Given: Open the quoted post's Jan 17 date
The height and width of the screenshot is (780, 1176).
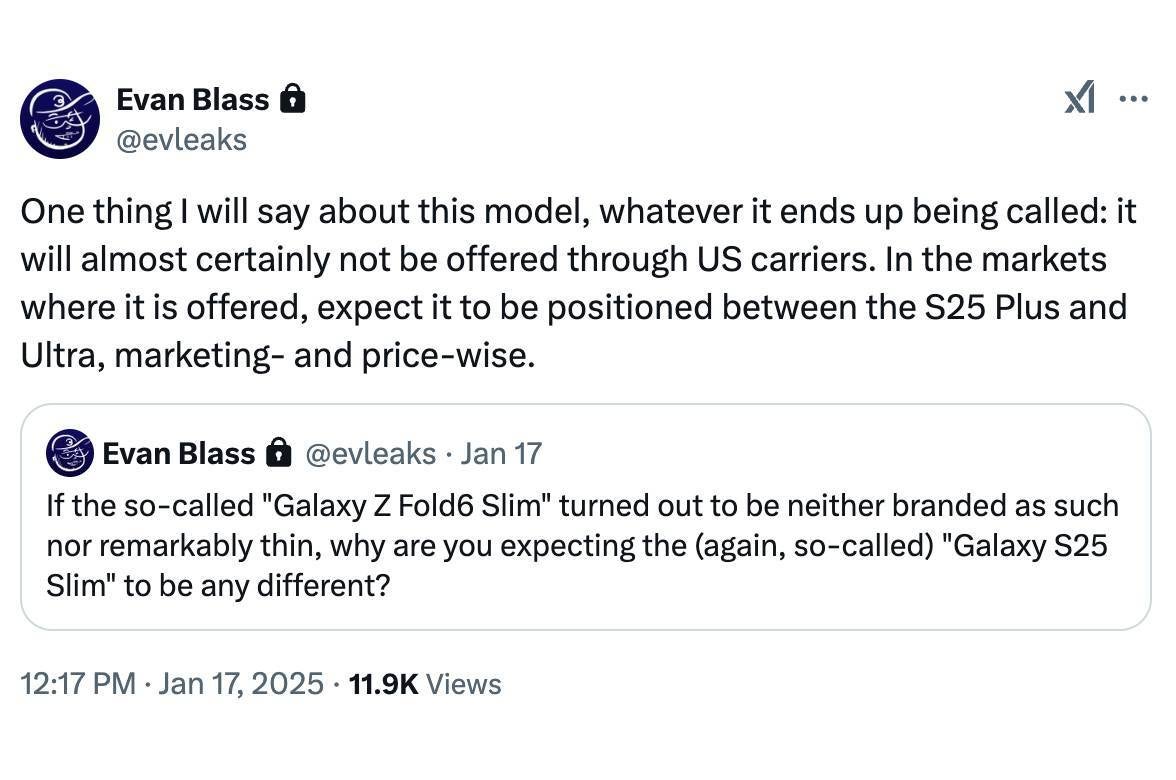Looking at the screenshot, I should [501, 454].
